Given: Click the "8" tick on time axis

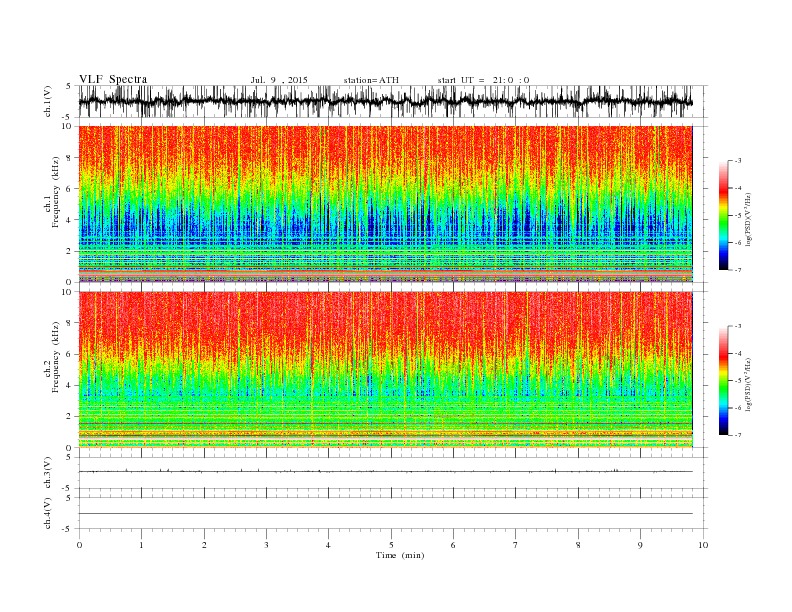Looking at the screenshot, I should coord(578,545).
